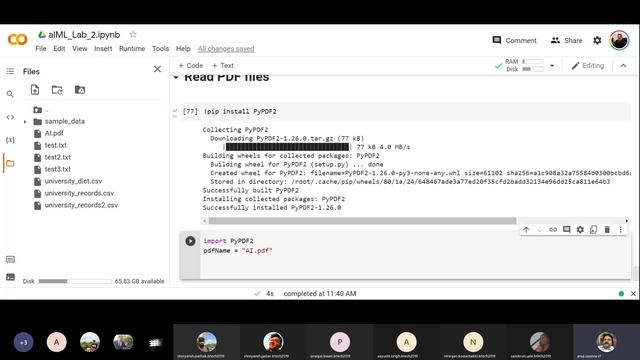Open the View menu
The image size is (640, 360).
click(x=80, y=49)
